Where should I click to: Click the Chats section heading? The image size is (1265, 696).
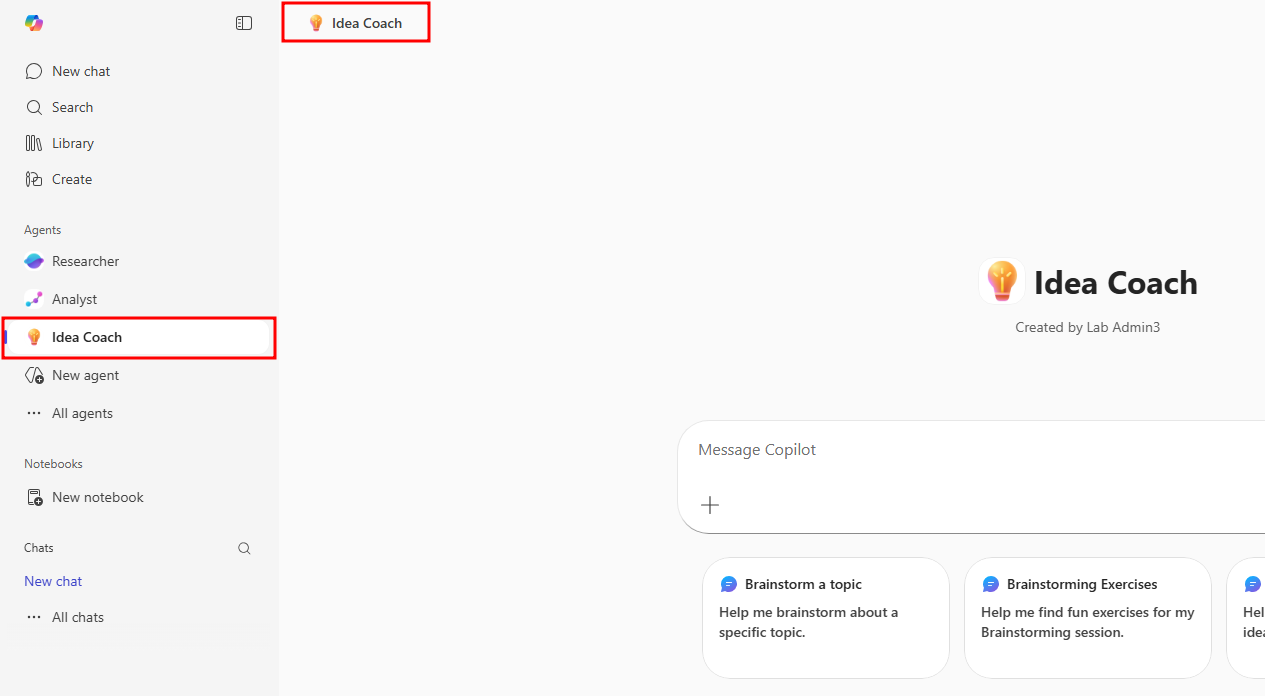coord(39,548)
